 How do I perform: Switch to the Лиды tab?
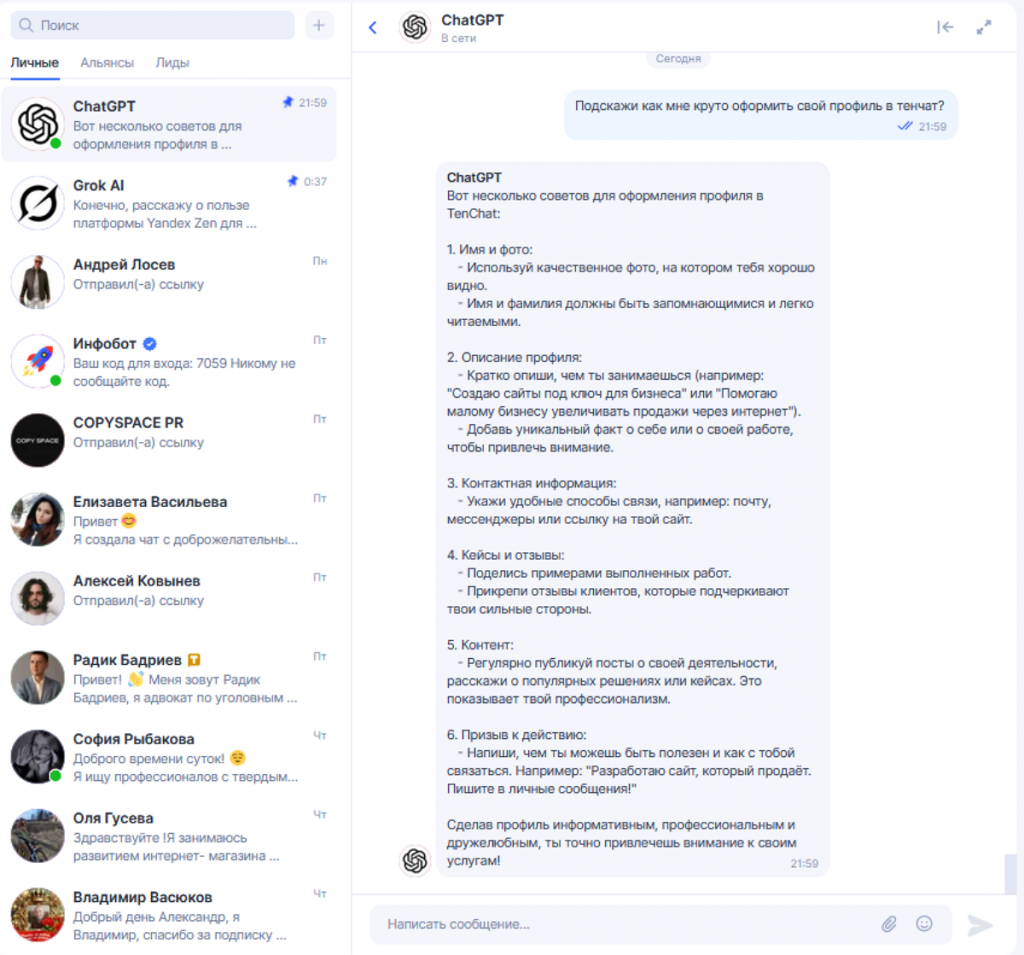pyautogui.click(x=172, y=63)
